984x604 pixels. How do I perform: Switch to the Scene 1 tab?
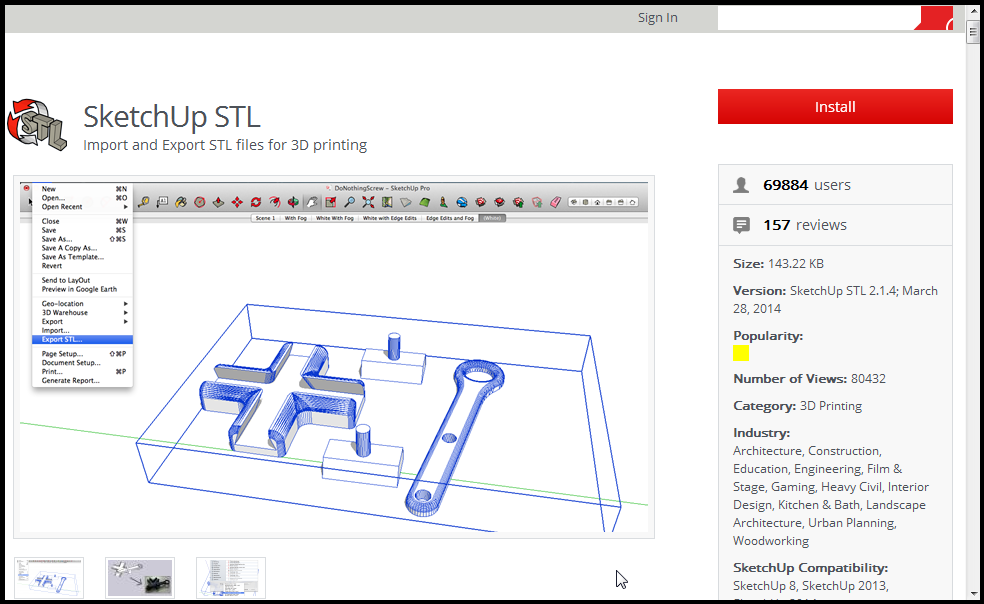point(265,217)
